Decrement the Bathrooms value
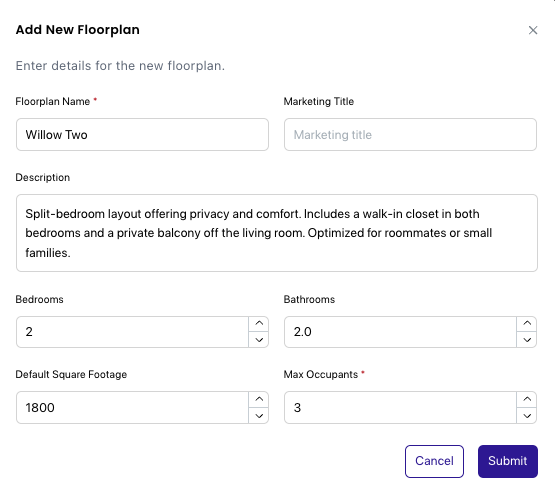This screenshot has height=493, width=555. pyautogui.click(x=527, y=340)
